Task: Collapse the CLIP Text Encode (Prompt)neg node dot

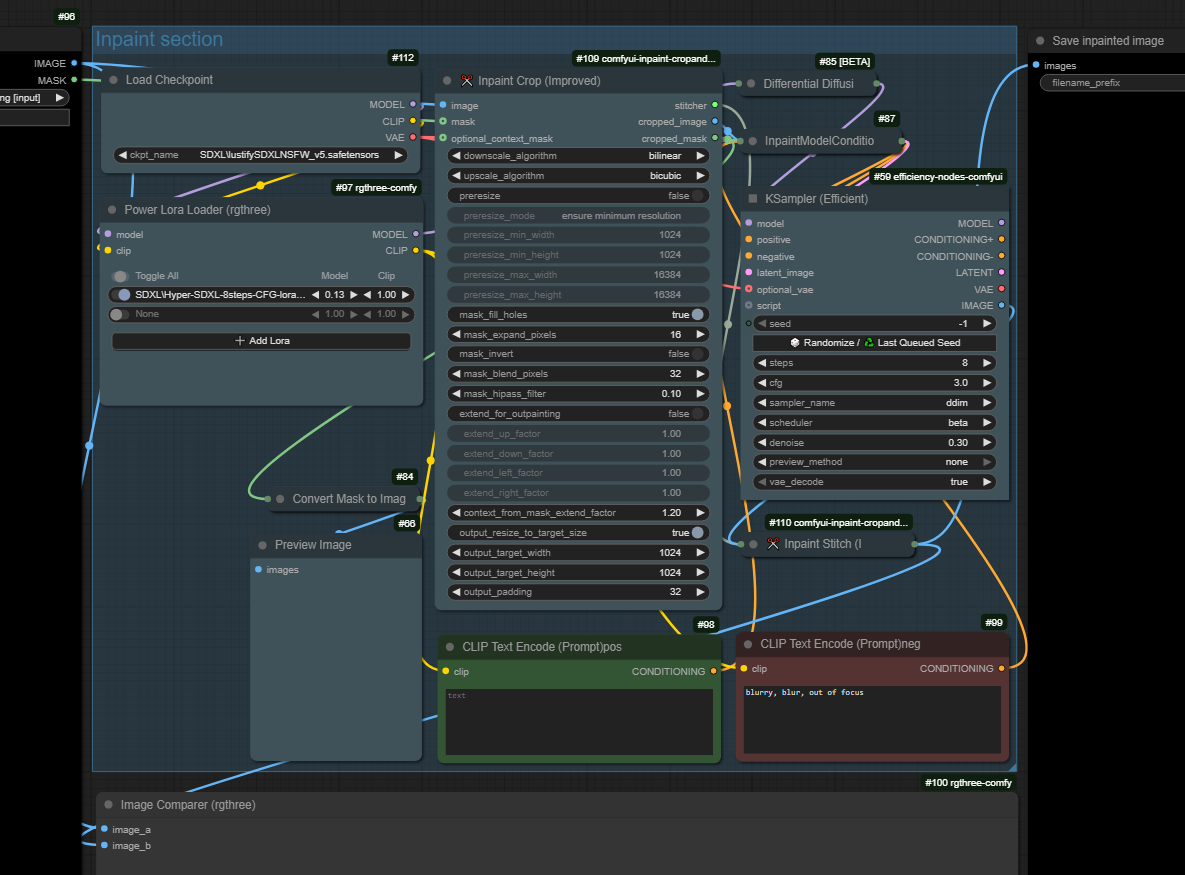Action: coord(747,644)
